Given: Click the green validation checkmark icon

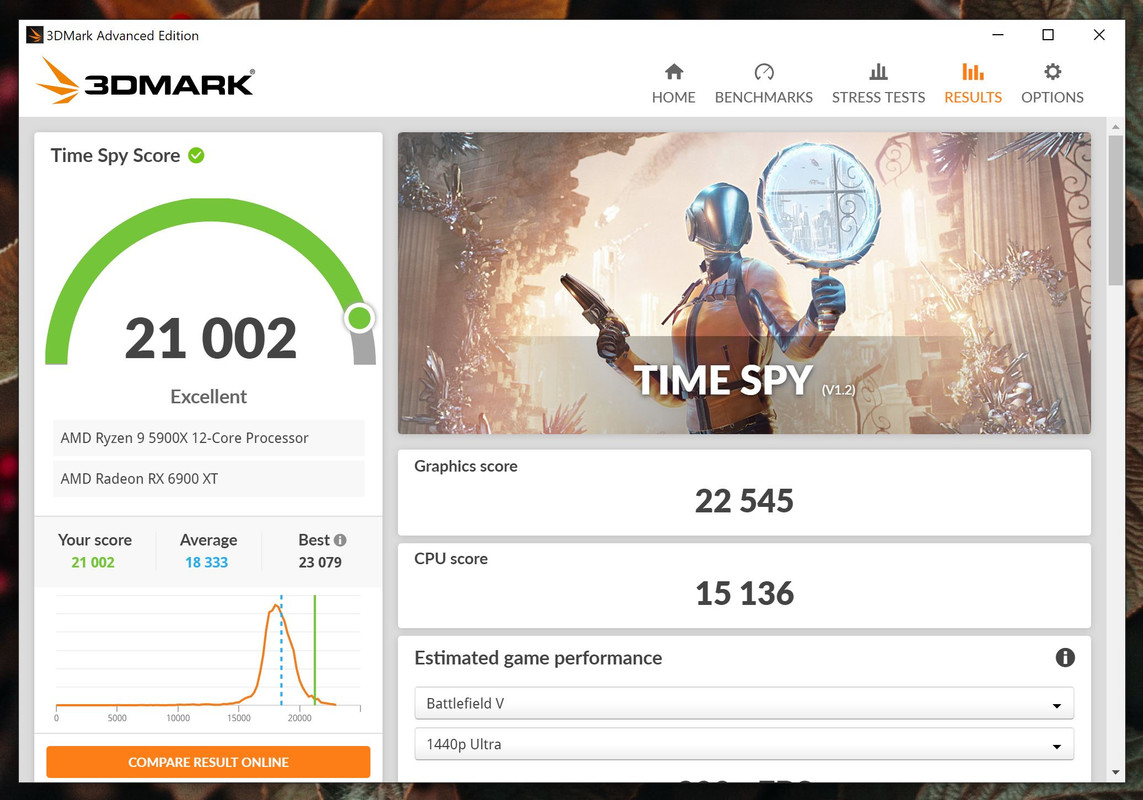Looking at the screenshot, I should pyautogui.click(x=196, y=155).
